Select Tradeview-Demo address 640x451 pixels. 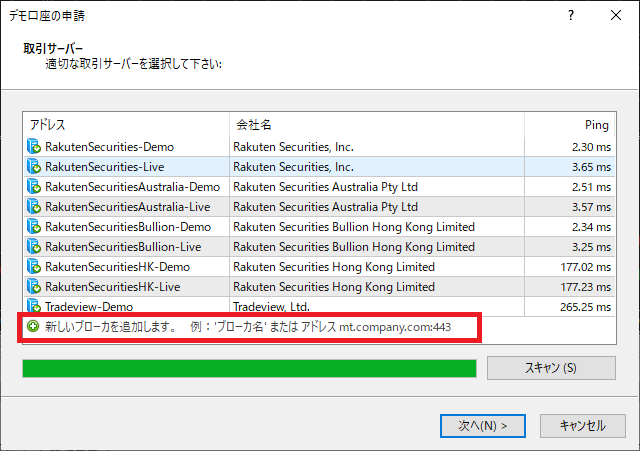point(89,307)
